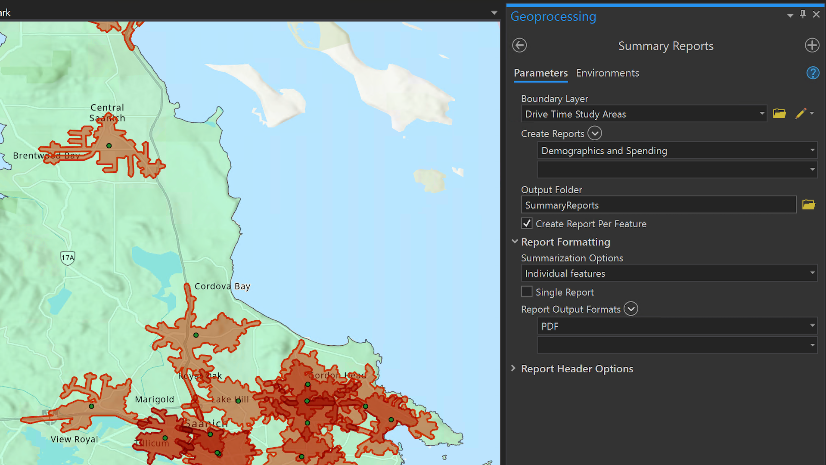The height and width of the screenshot is (465, 826).
Task: Uncheck Create Report Per Feature
Action: 527,223
